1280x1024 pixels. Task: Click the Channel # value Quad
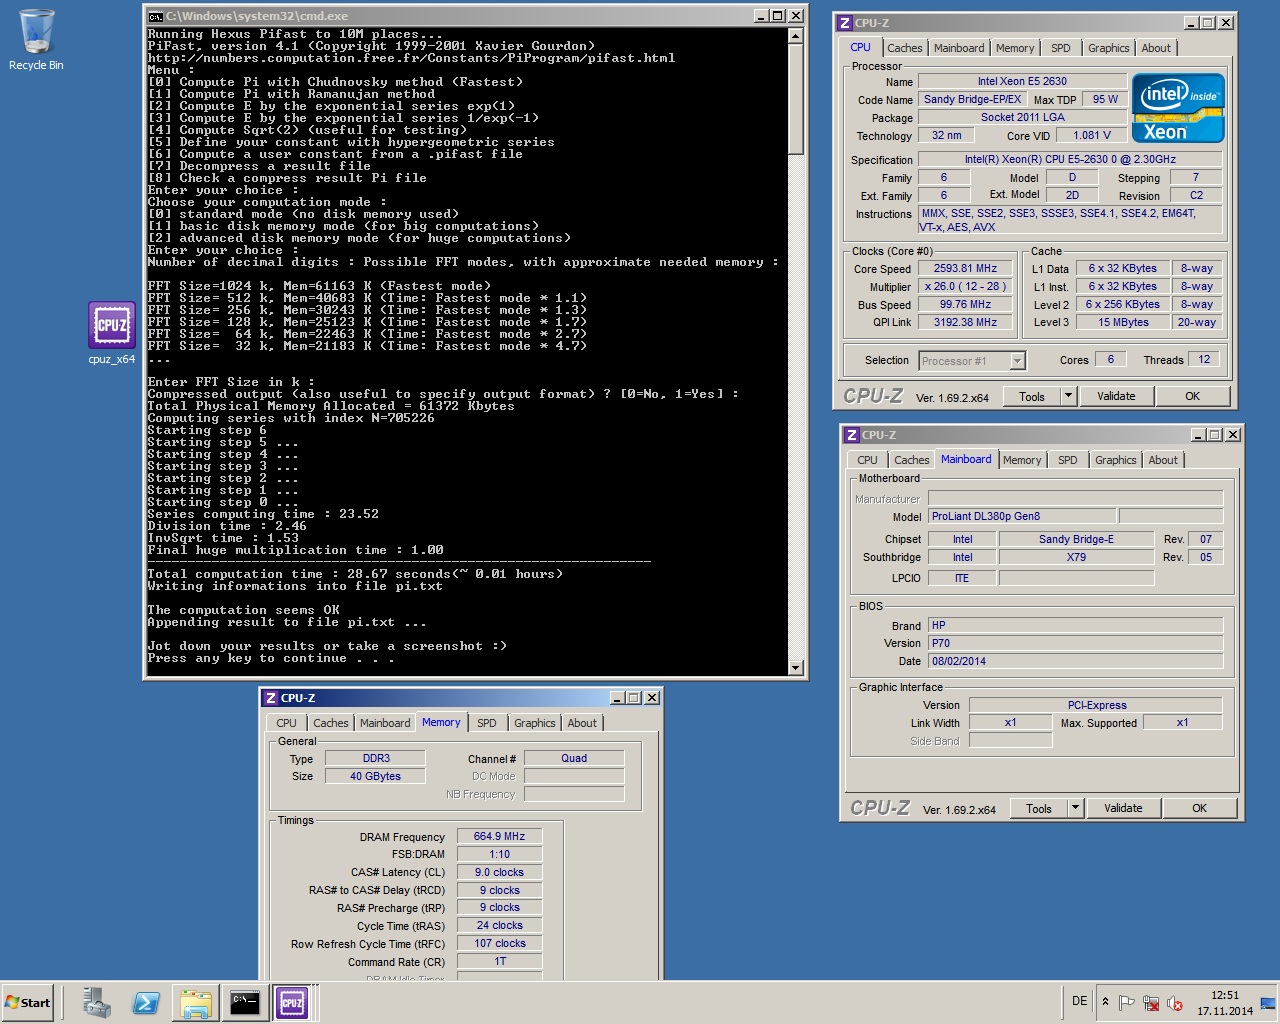574,758
